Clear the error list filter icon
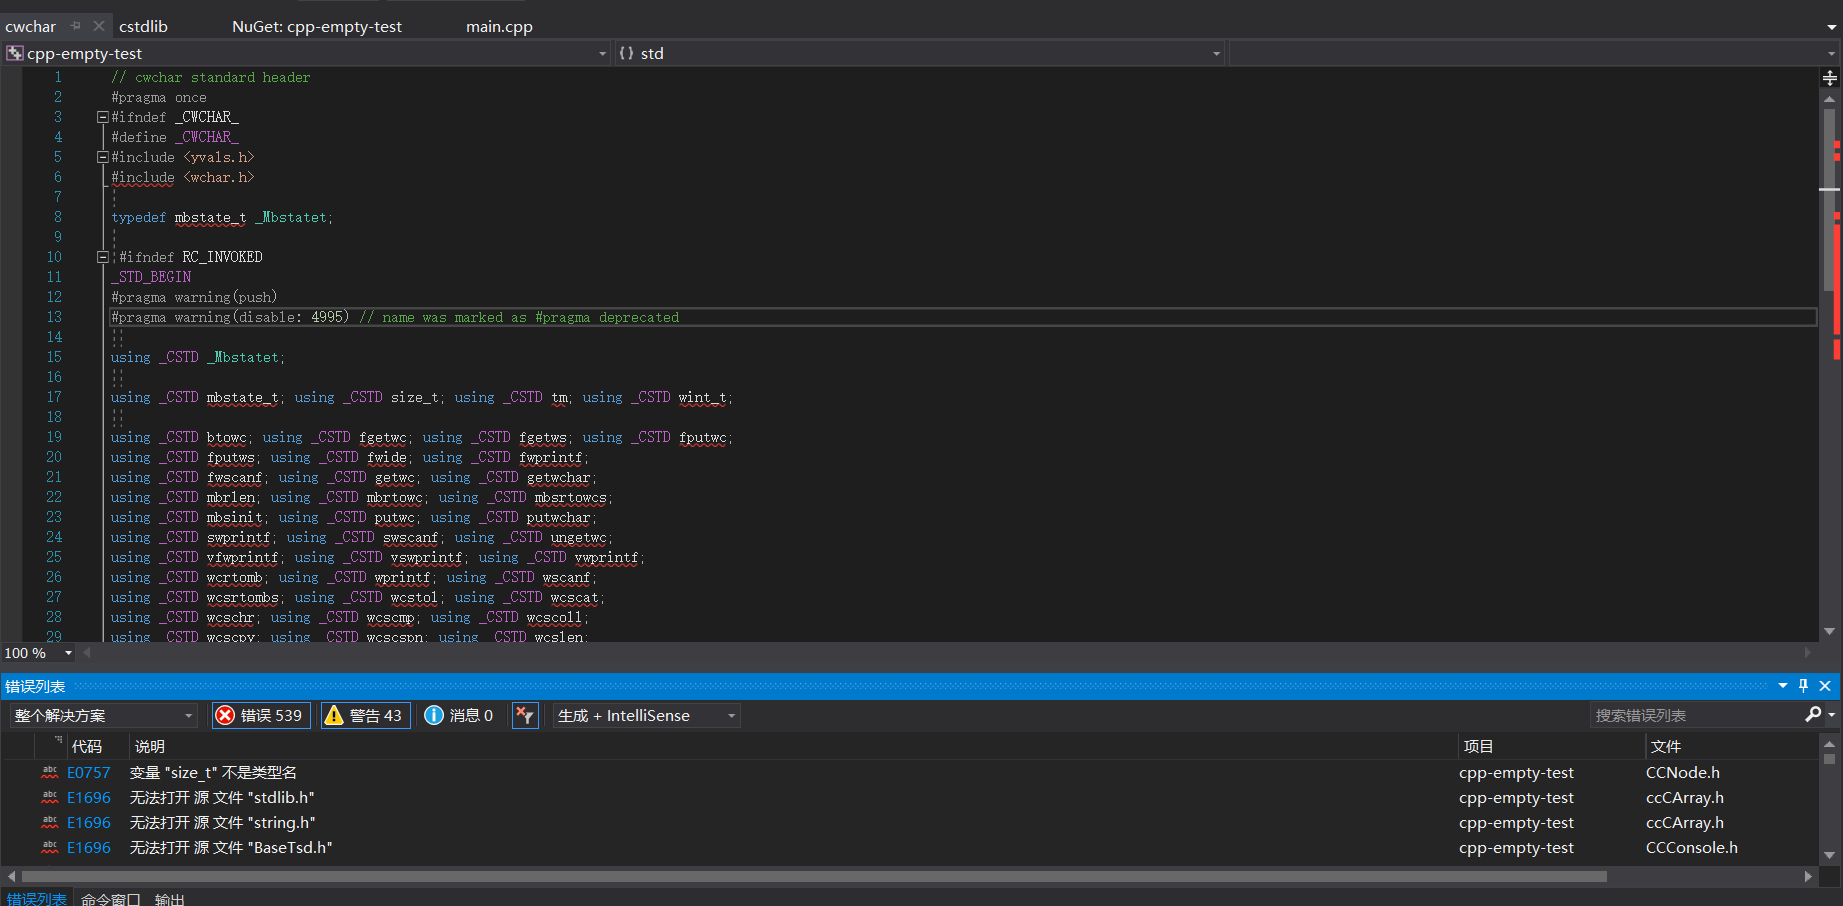The height and width of the screenshot is (906, 1843). [525, 715]
